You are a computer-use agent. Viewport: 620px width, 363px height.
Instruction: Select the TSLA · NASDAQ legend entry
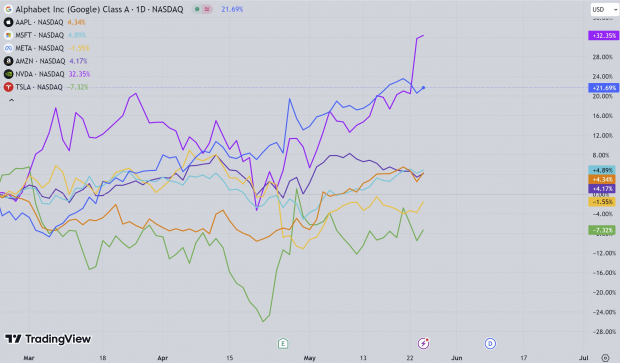pyautogui.click(x=39, y=87)
